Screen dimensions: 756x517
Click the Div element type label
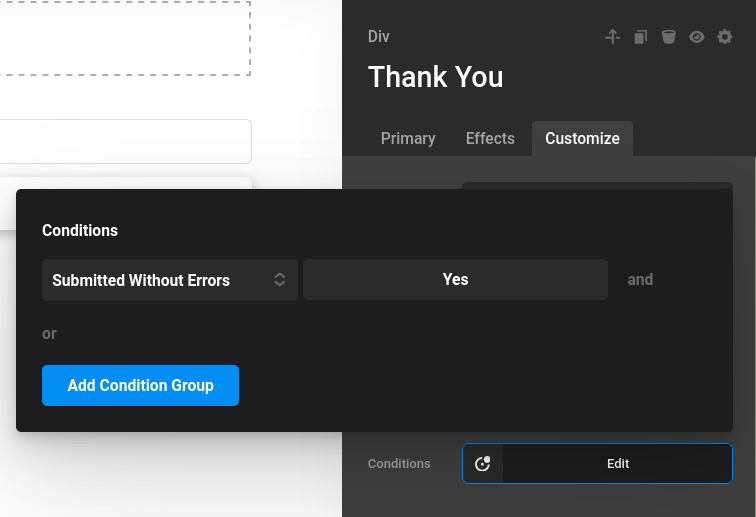379,37
